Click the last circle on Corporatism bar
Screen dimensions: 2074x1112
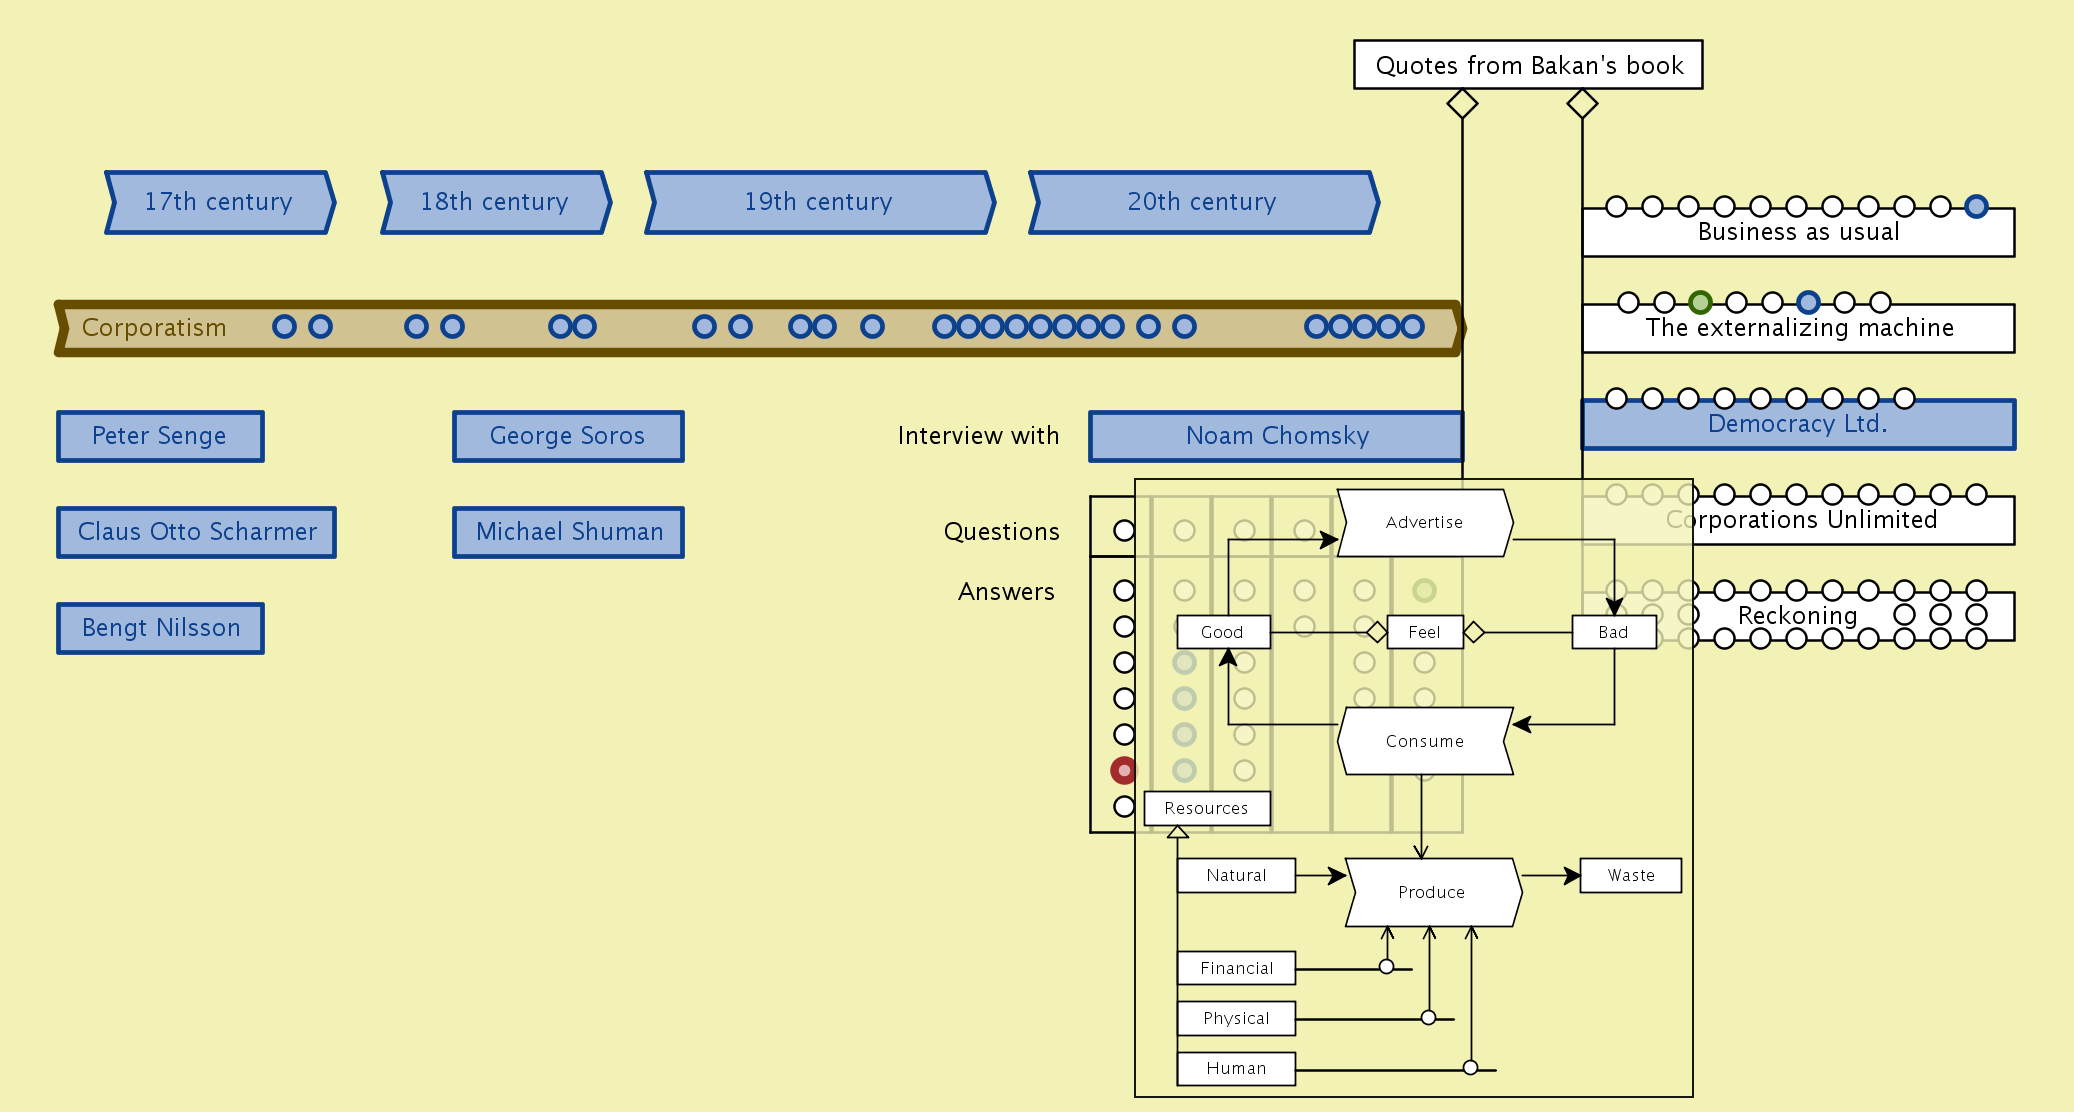pos(1412,326)
